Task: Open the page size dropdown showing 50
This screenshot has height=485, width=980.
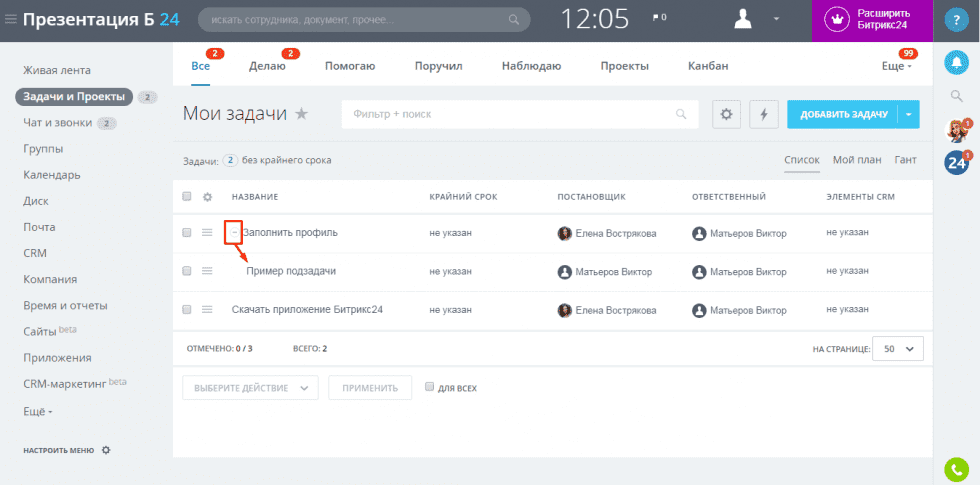Action: tap(897, 349)
